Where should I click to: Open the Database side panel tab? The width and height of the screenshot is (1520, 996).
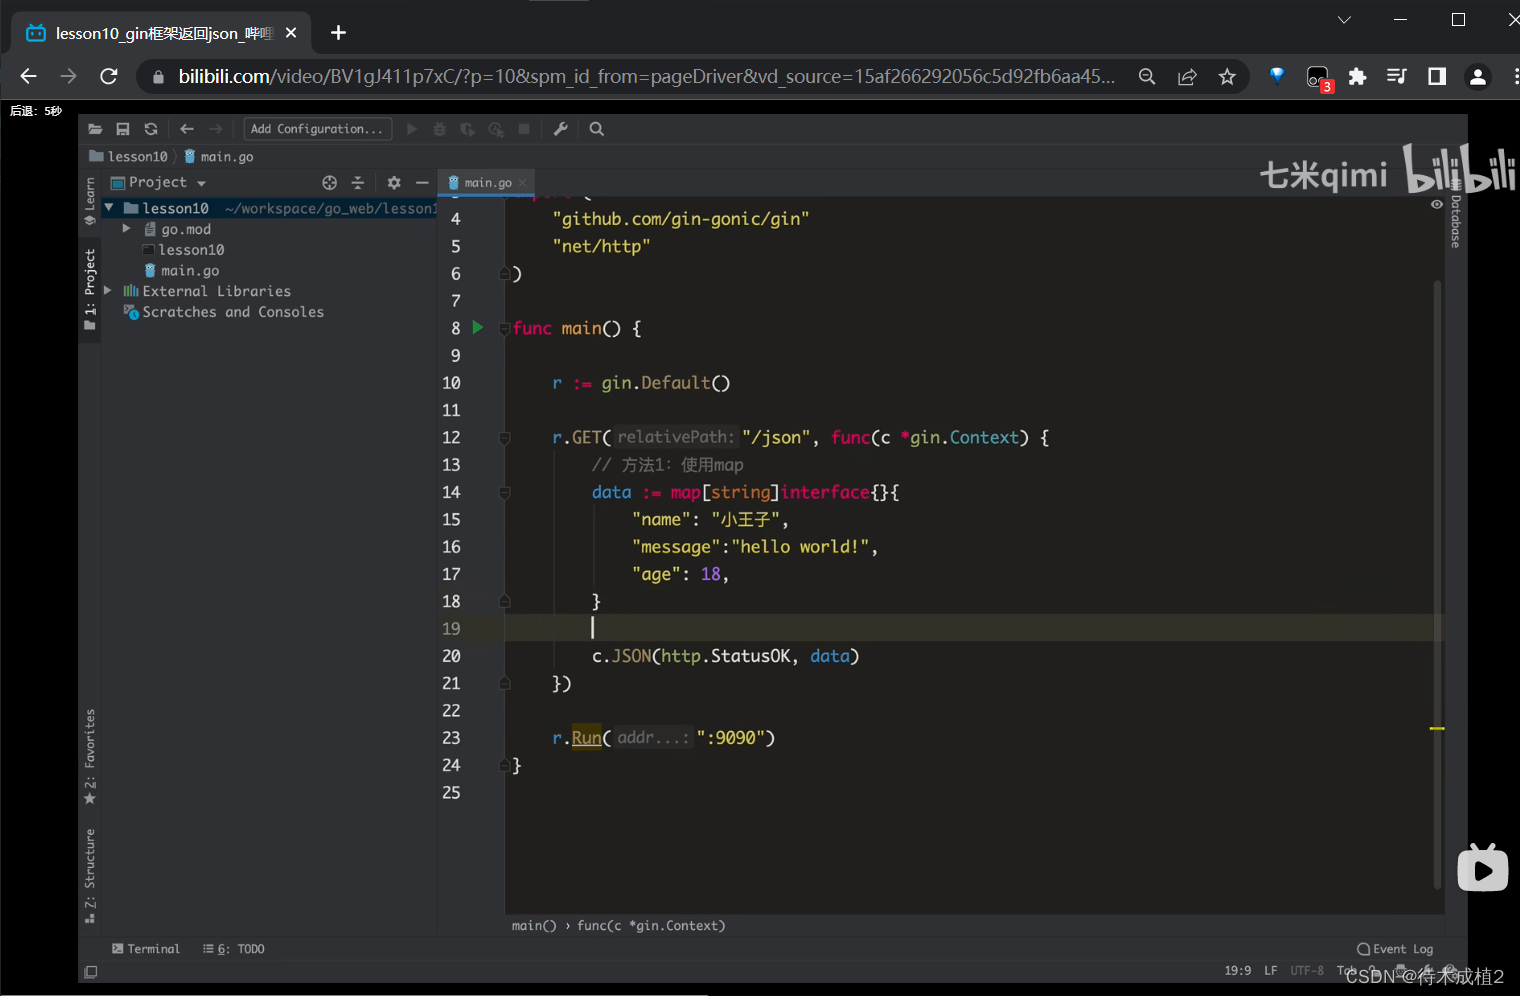tap(1456, 216)
